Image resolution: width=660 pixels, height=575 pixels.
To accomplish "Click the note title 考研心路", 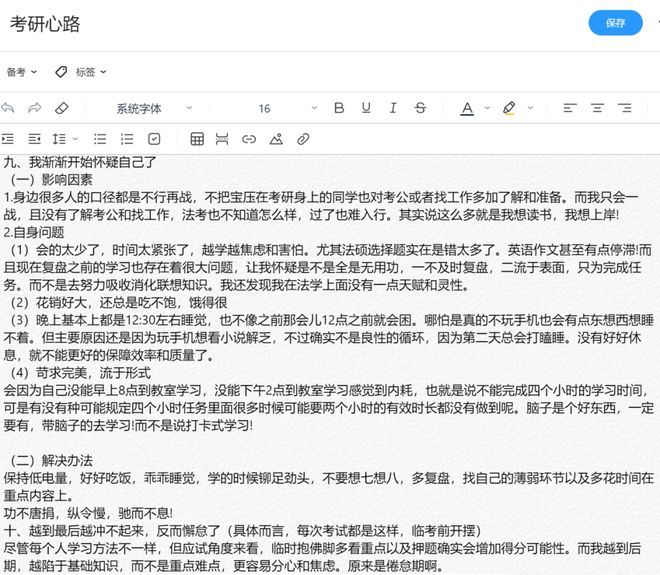I will click(45, 24).
